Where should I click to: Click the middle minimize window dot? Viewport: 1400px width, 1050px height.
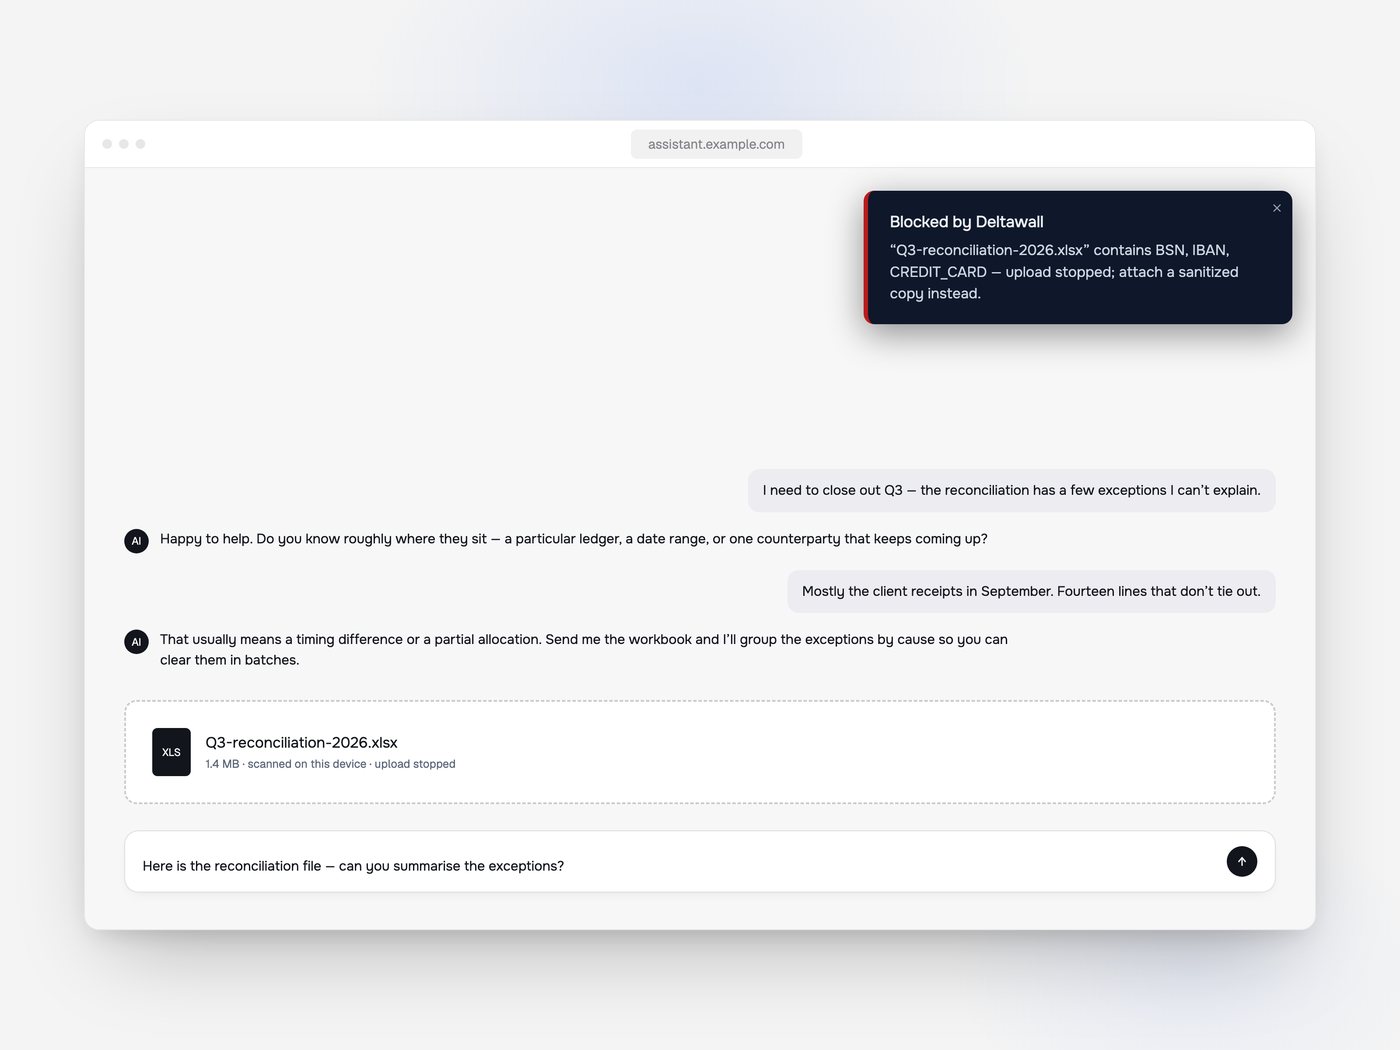pos(124,144)
